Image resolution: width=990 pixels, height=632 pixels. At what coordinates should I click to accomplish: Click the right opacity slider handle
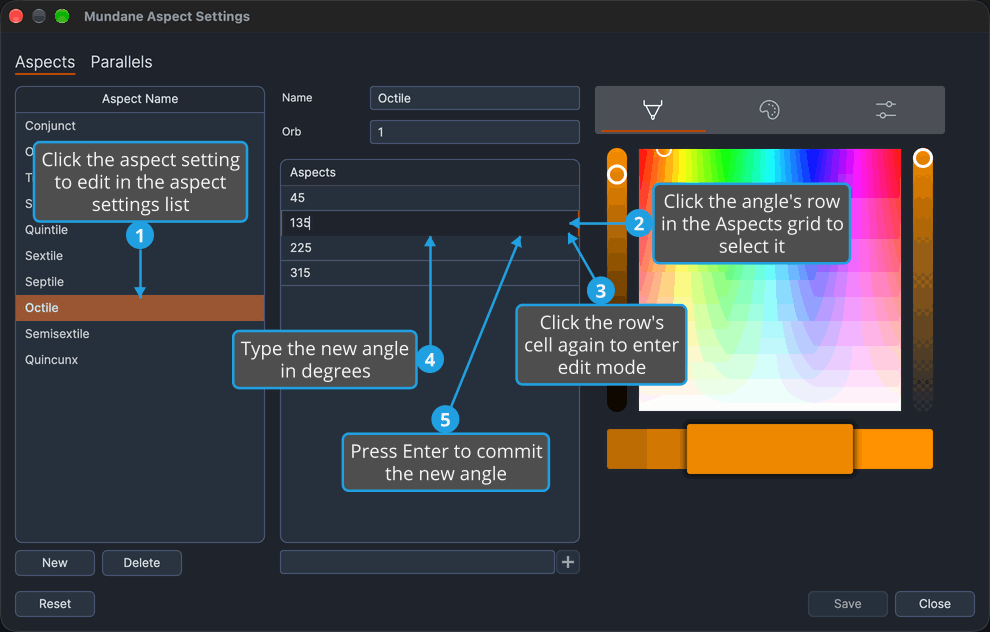coord(922,158)
